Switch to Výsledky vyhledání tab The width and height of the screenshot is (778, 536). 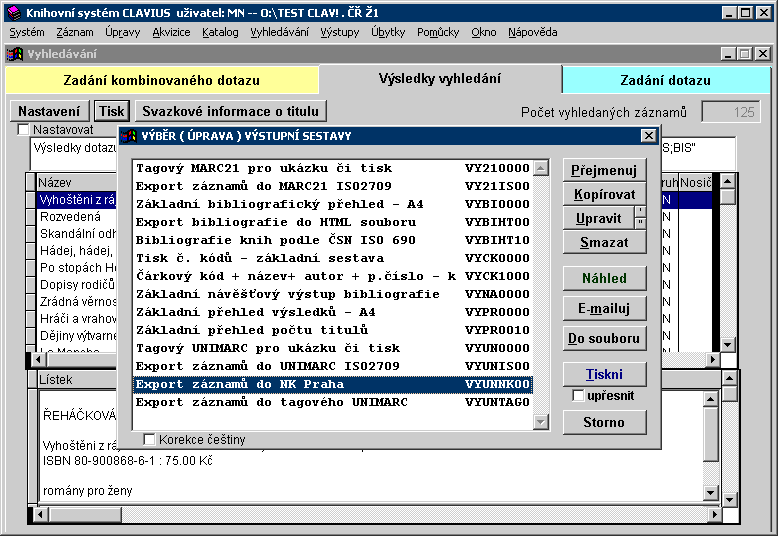pyautogui.click(x=440, y=78)
